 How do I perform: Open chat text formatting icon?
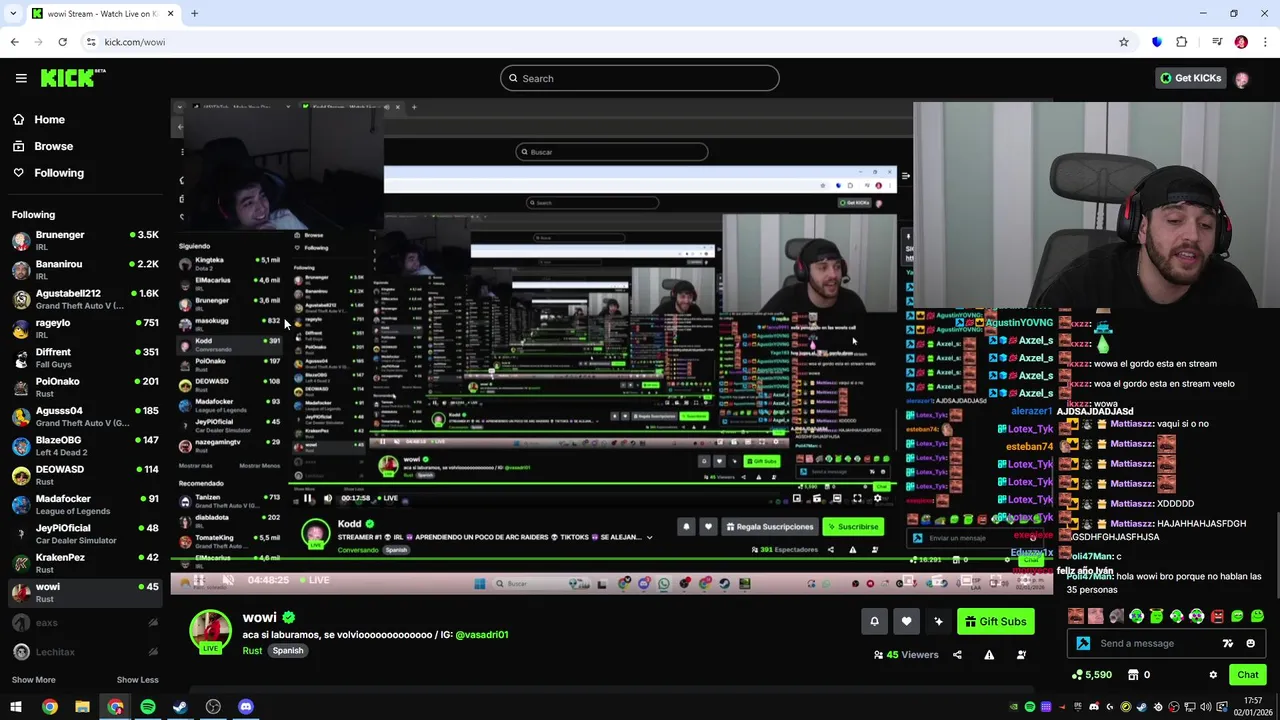(x=1228, y=644)
